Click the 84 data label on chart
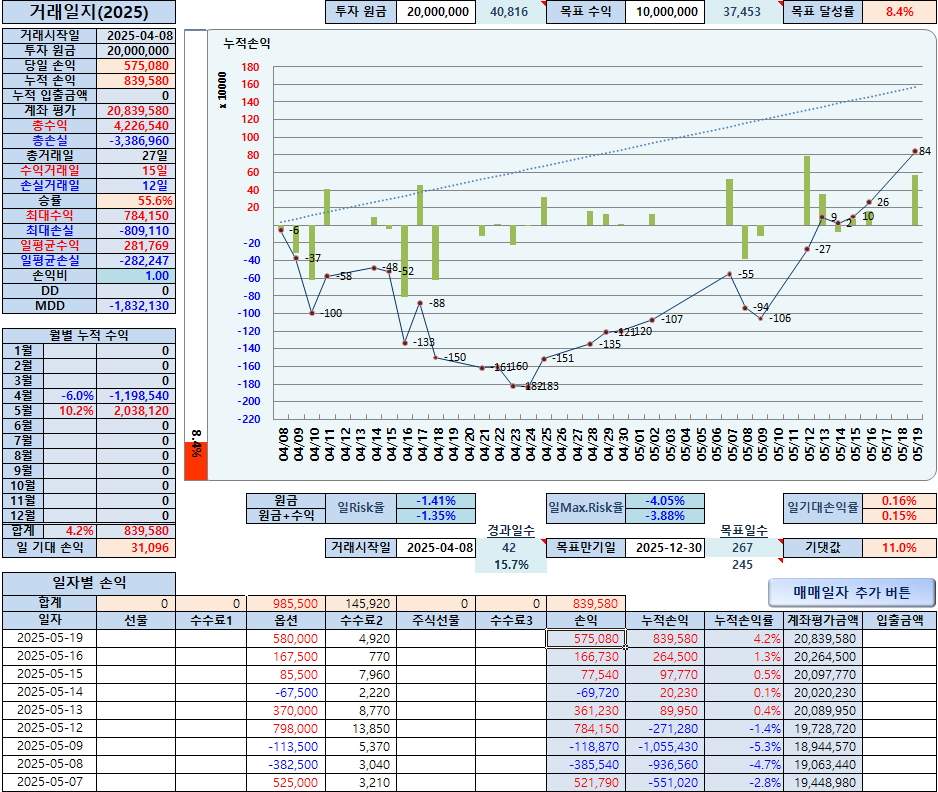This screenshot has width=938, height=792. pos(925,151)
